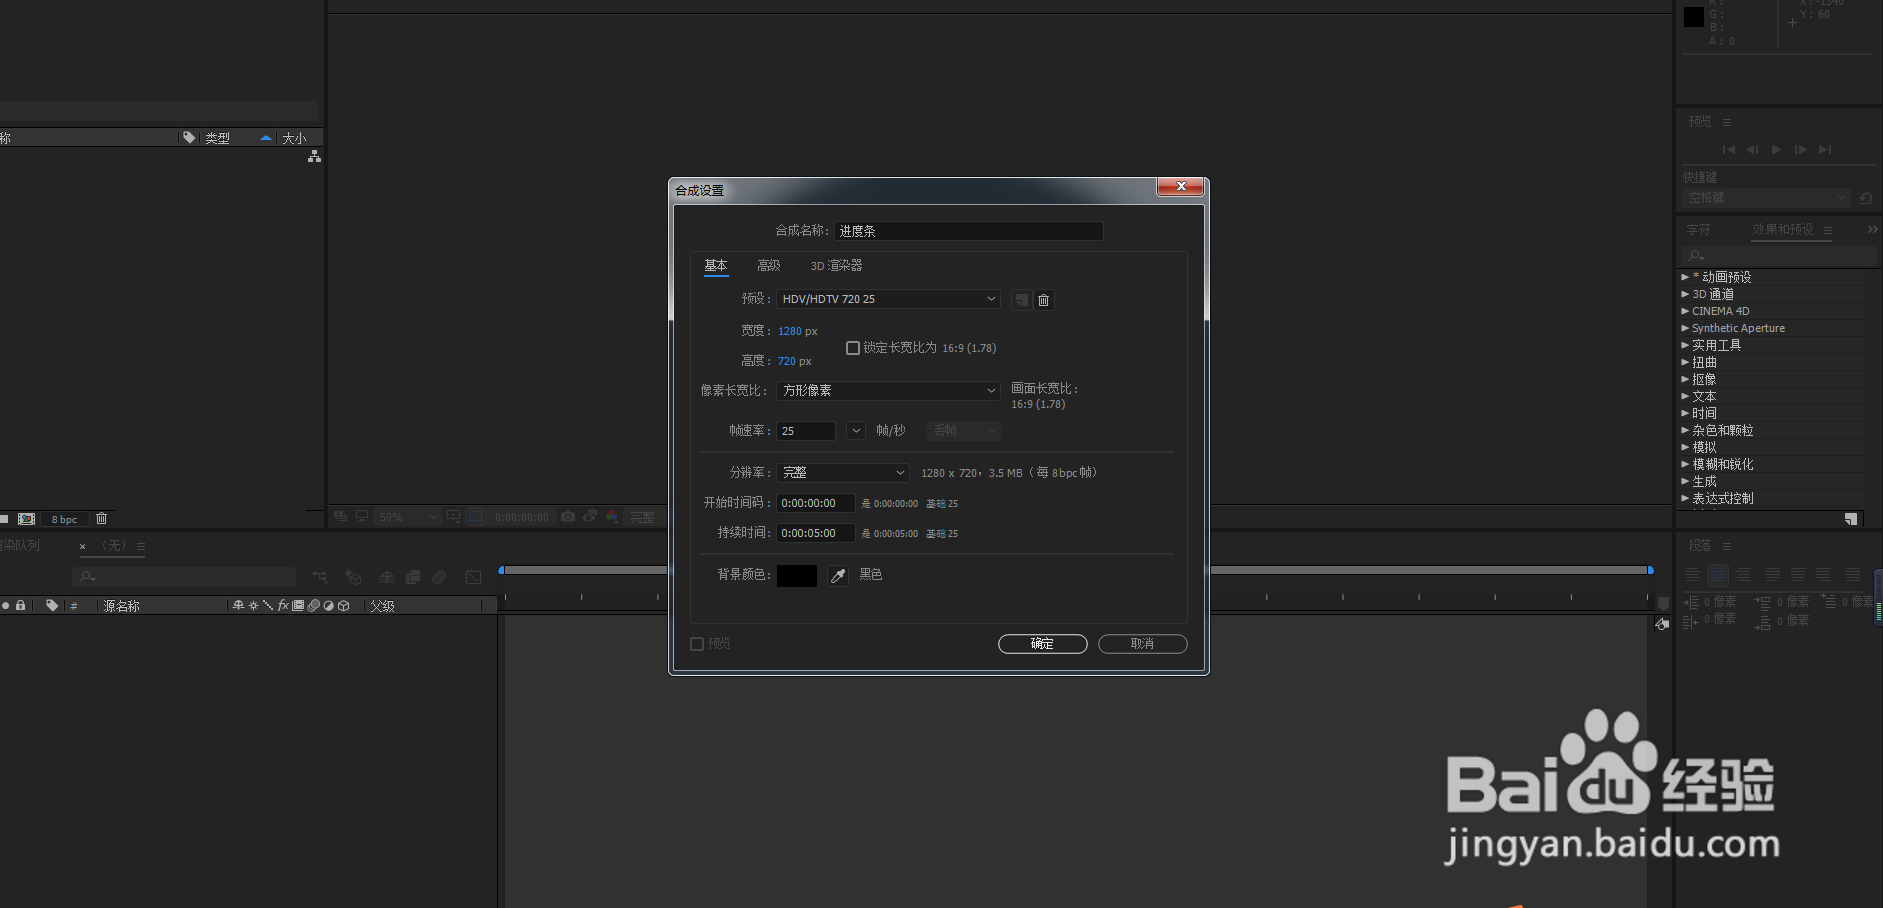1883x908 pixels.
Task: Click the show snapshot eye icon in viewer
Action: click(x=590, y=517)
